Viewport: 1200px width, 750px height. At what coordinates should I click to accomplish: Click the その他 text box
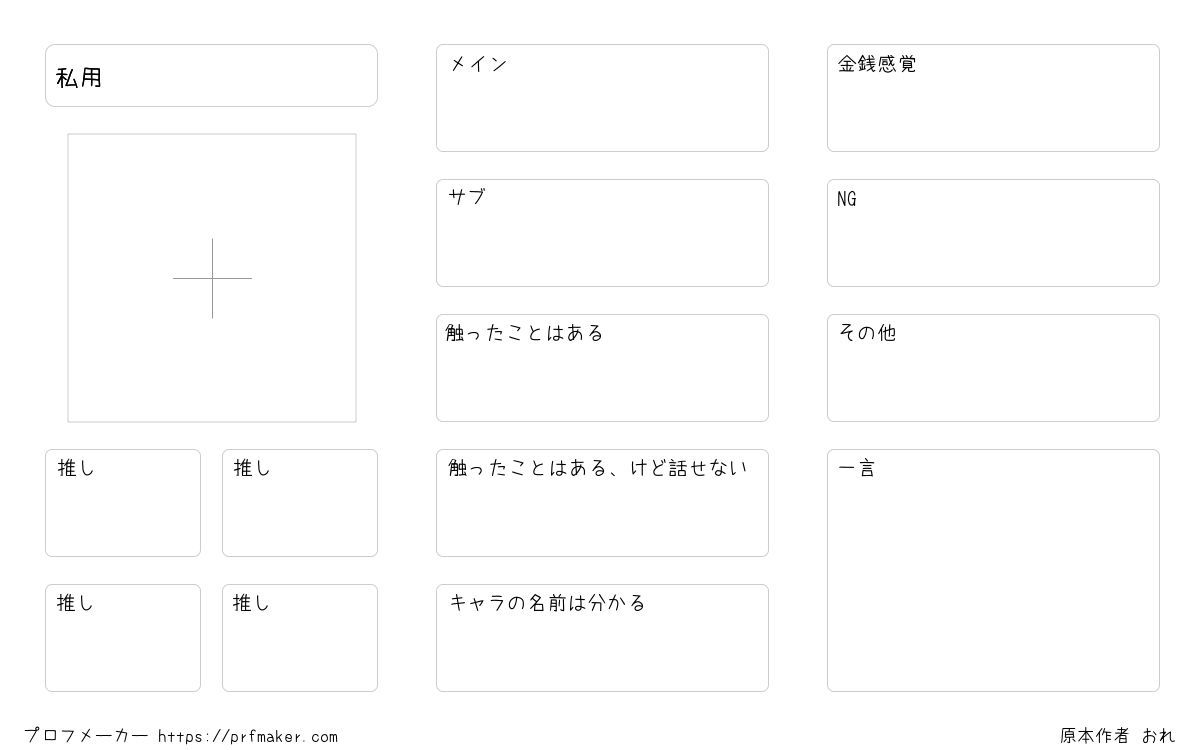click(993, 368)
